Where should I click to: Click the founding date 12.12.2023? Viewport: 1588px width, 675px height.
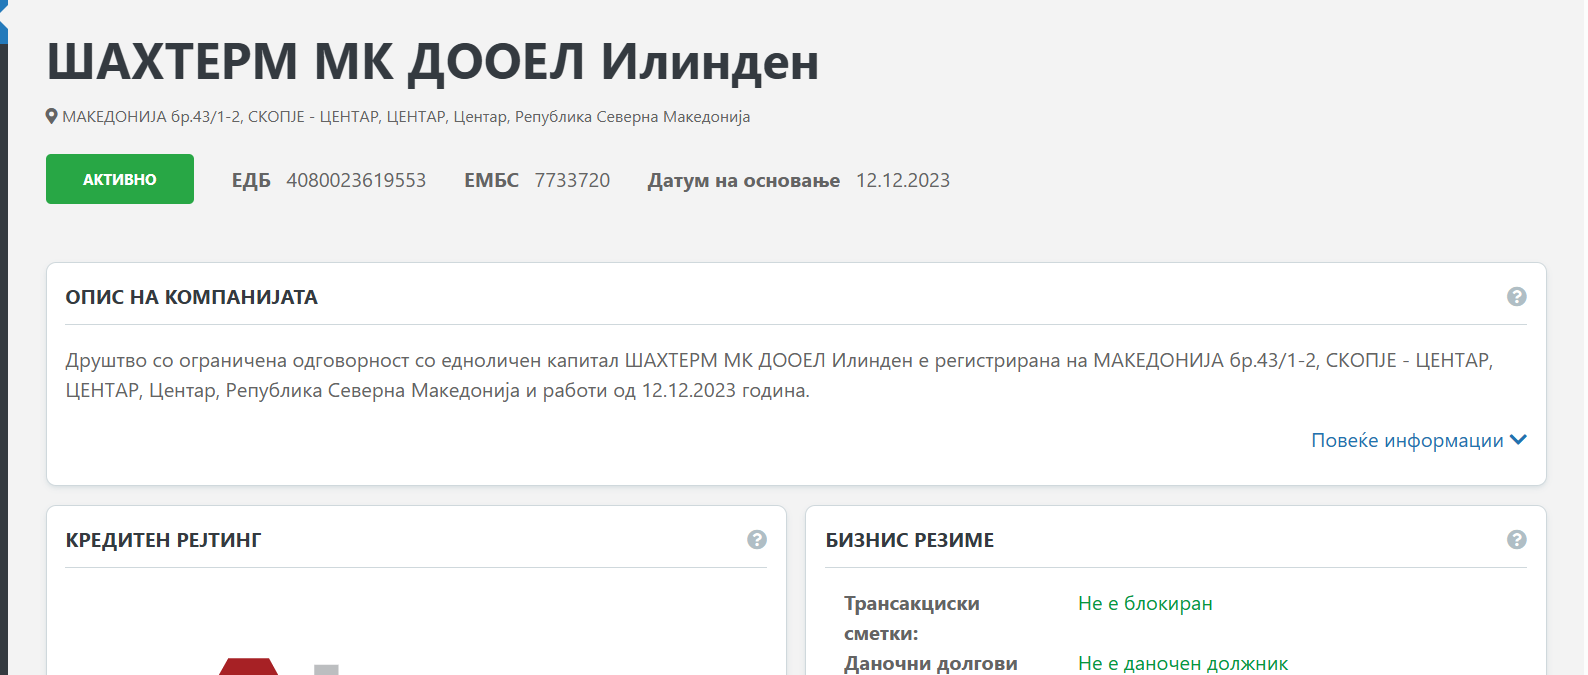[902, 181]
